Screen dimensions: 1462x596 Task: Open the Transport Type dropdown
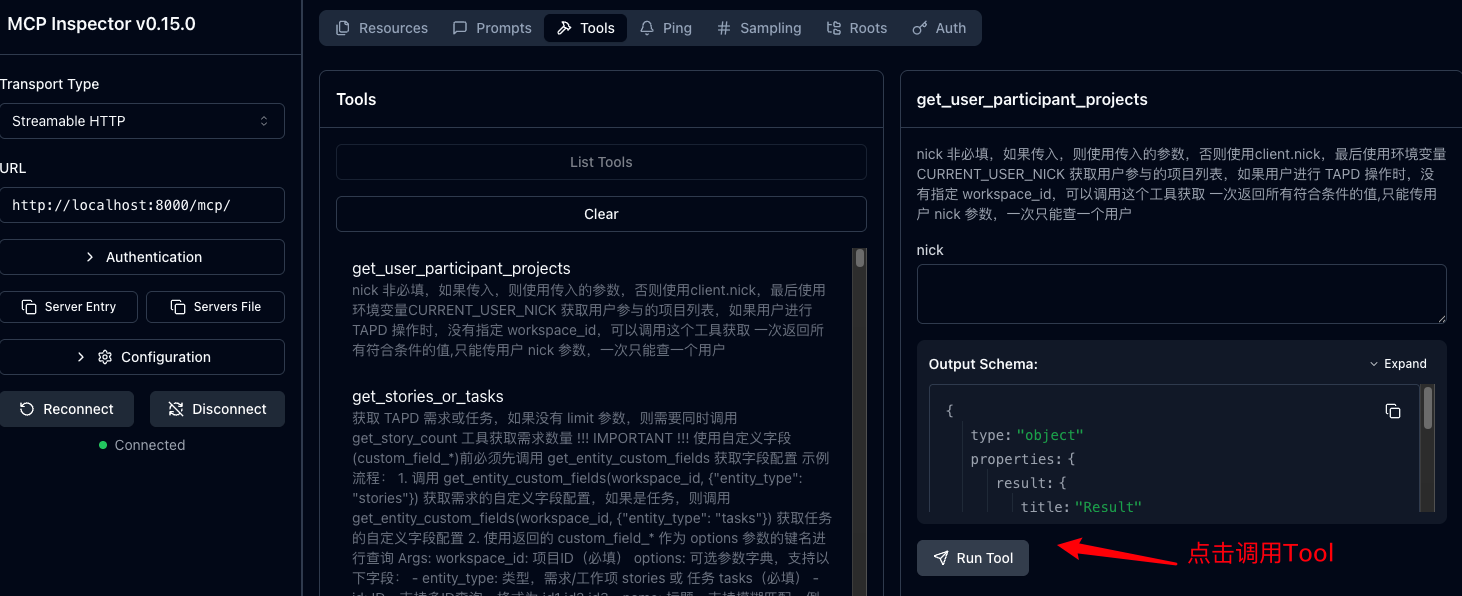[143, 121]
